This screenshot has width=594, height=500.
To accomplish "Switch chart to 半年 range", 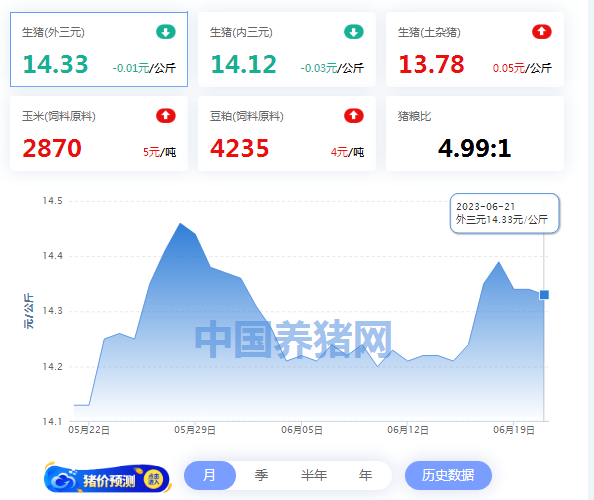I will point(314,475).
